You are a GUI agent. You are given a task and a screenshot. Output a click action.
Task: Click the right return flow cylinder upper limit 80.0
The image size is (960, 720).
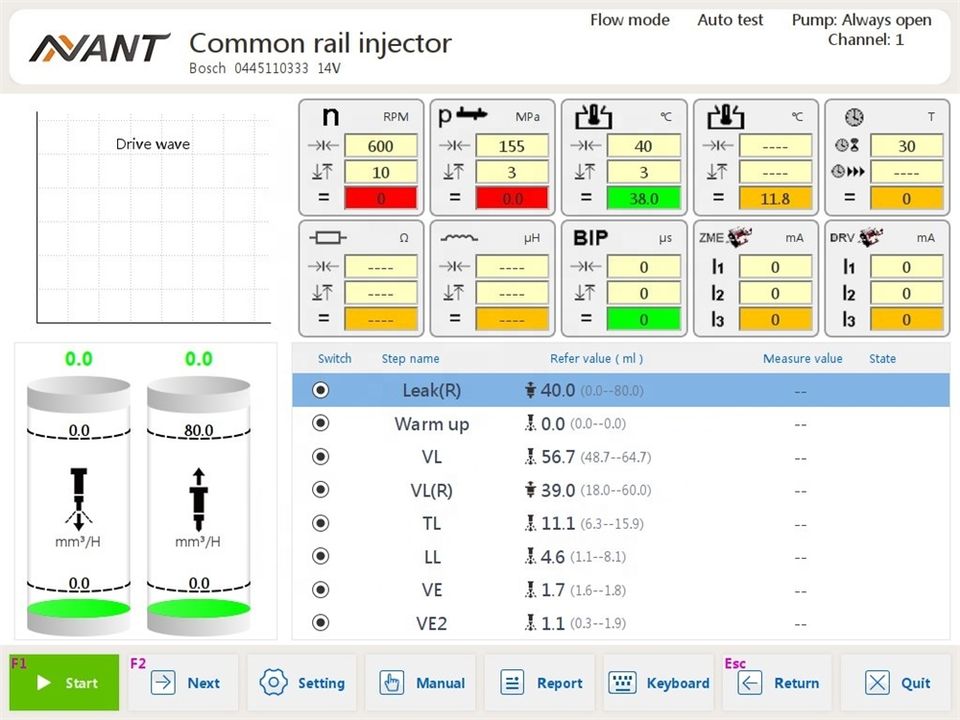point(199,430)
